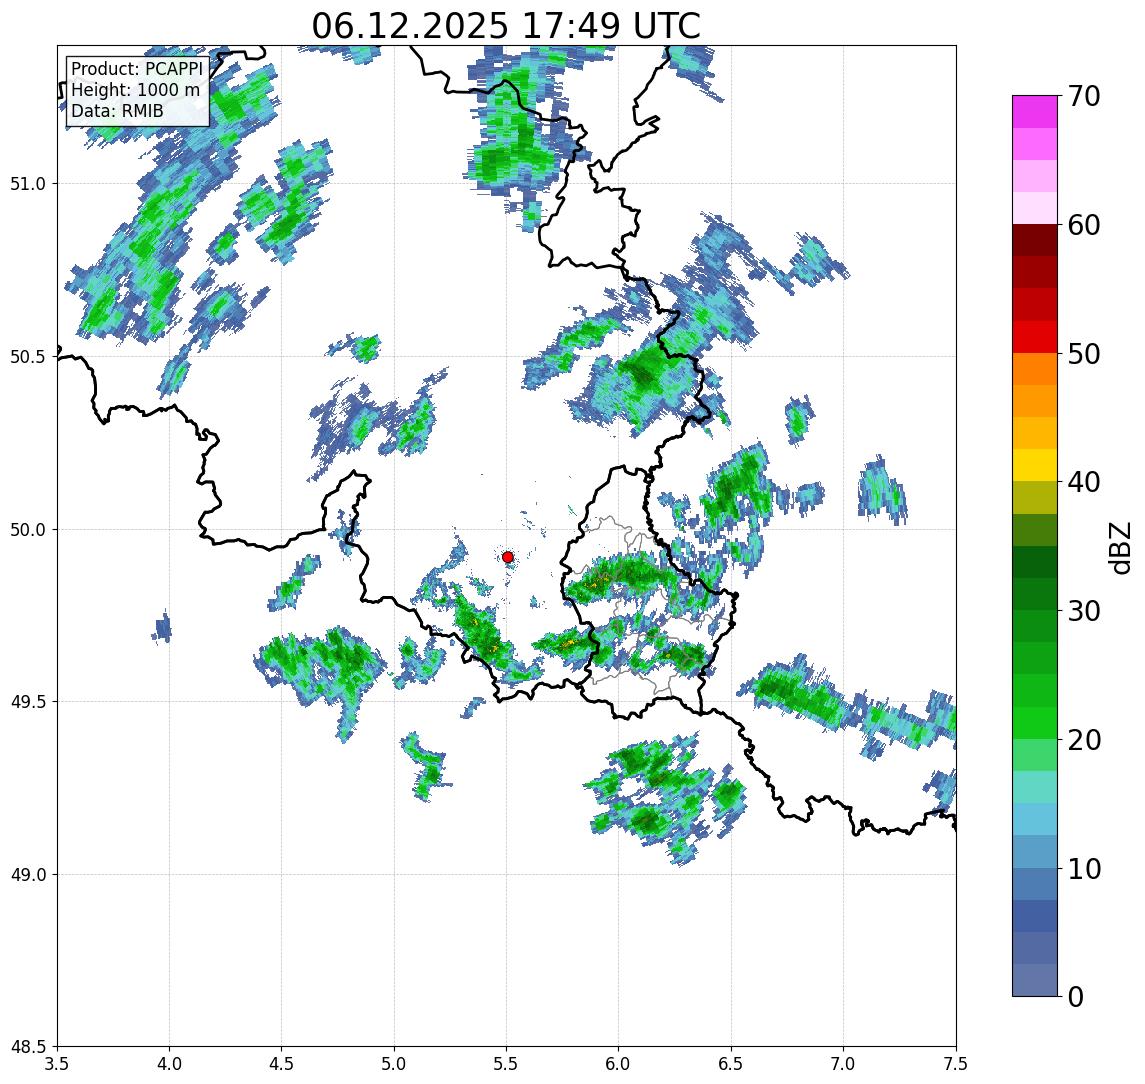The image size is (1145, 1084).
Task: Click the title '06.12.2025 17:49 UTC'
Action: tap(506, 26)
